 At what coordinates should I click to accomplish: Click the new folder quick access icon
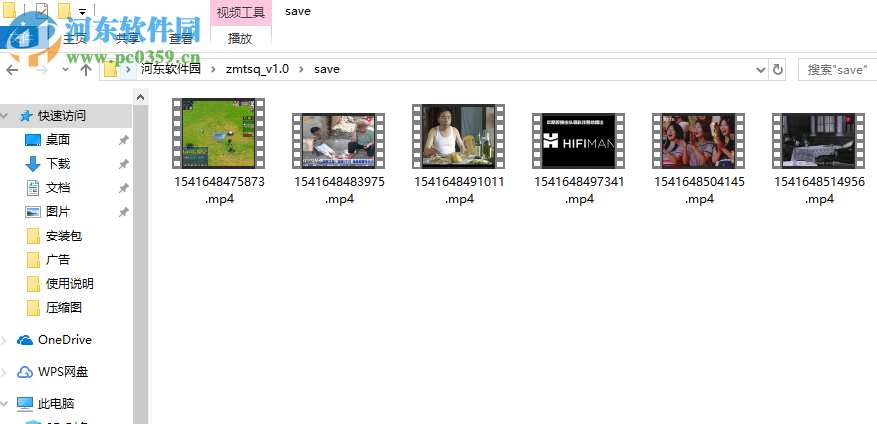(64, 10)
